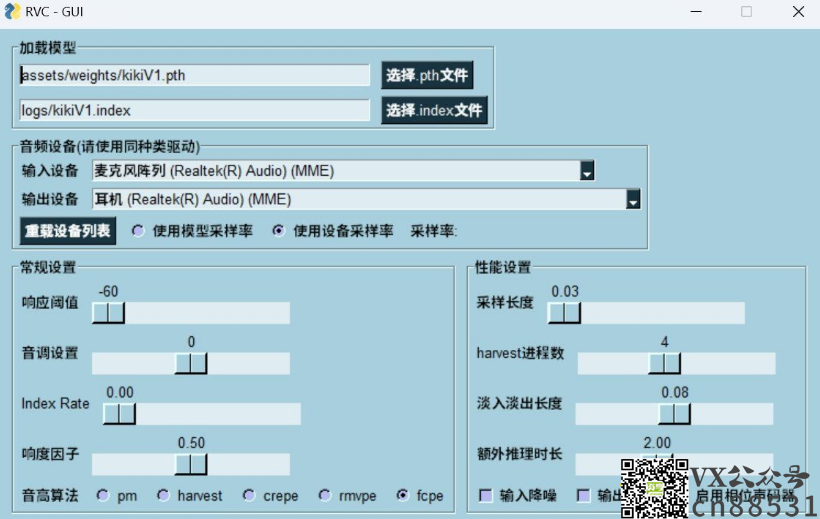The image size is (820, 519).
Task: Minimize the RVC - GUI window
Action: tap(696, 12)
